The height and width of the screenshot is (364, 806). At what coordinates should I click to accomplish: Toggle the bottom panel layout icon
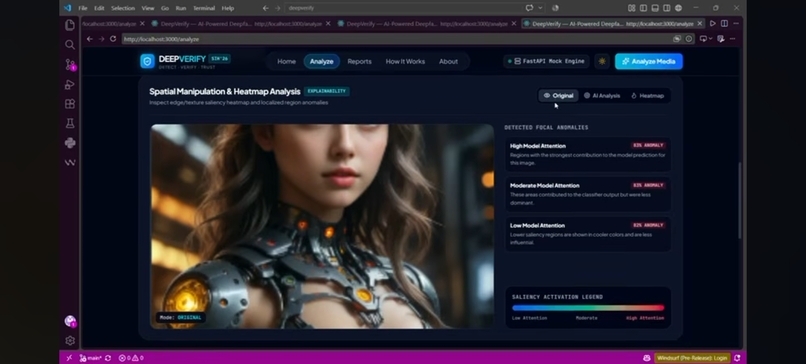(655, 8)
